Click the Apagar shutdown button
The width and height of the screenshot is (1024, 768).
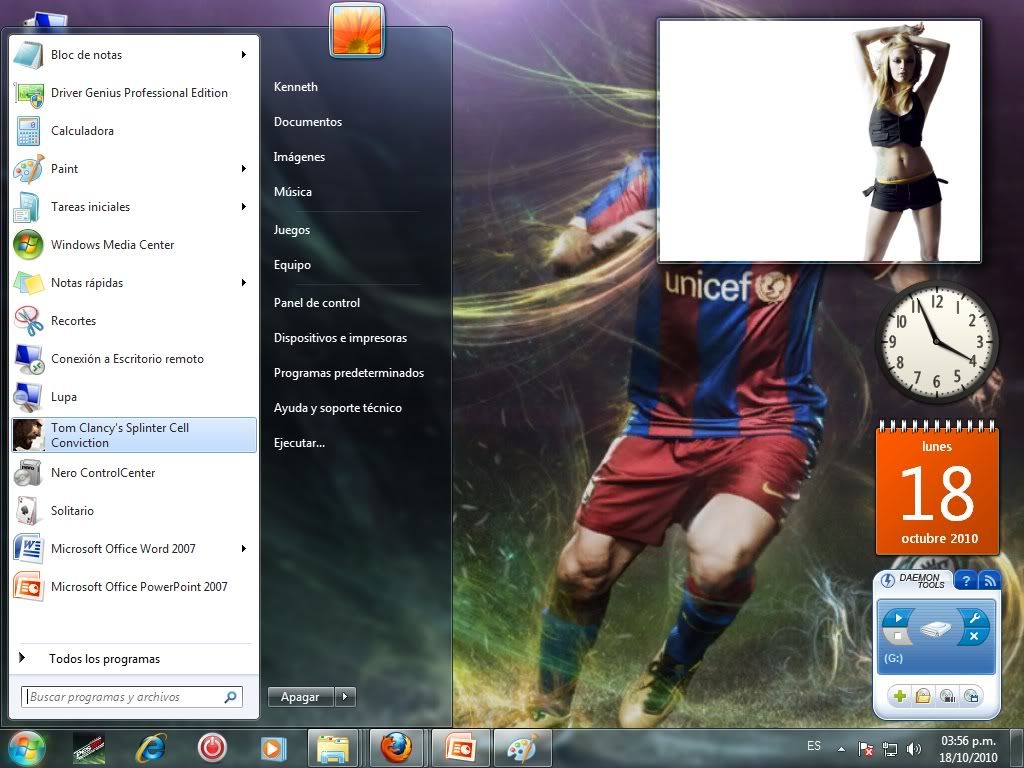pyautogui.click(x=300, y=697)
